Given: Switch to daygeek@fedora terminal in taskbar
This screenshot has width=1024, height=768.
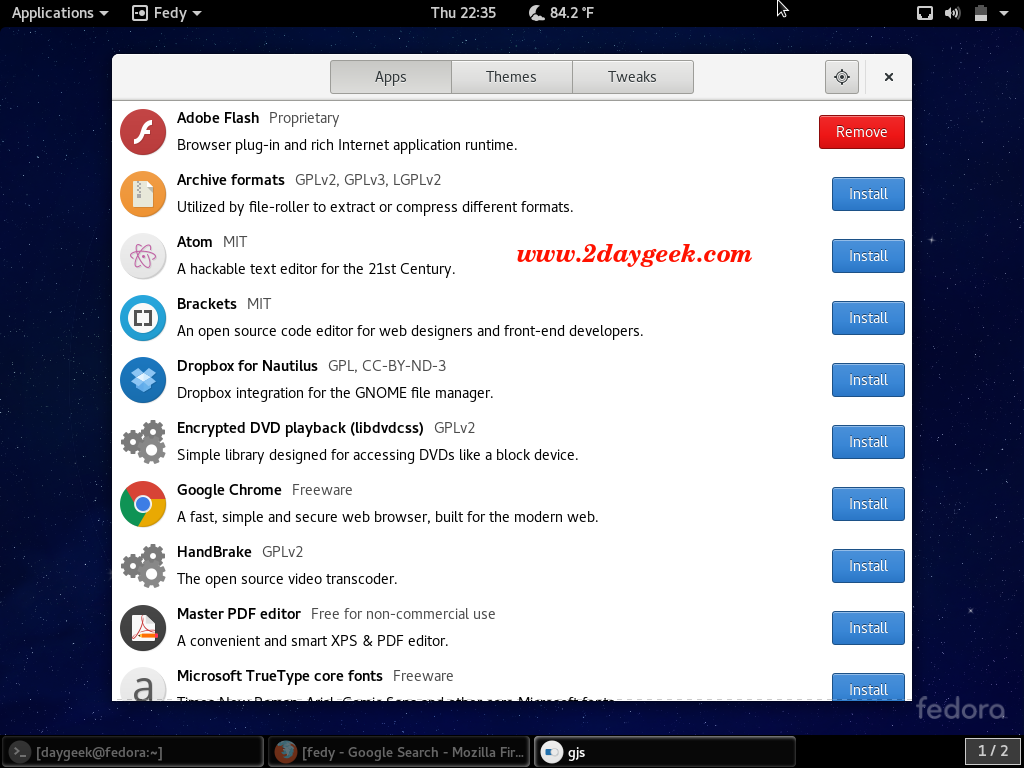Looking at the screenshot, I should click(x=133, y=752).
